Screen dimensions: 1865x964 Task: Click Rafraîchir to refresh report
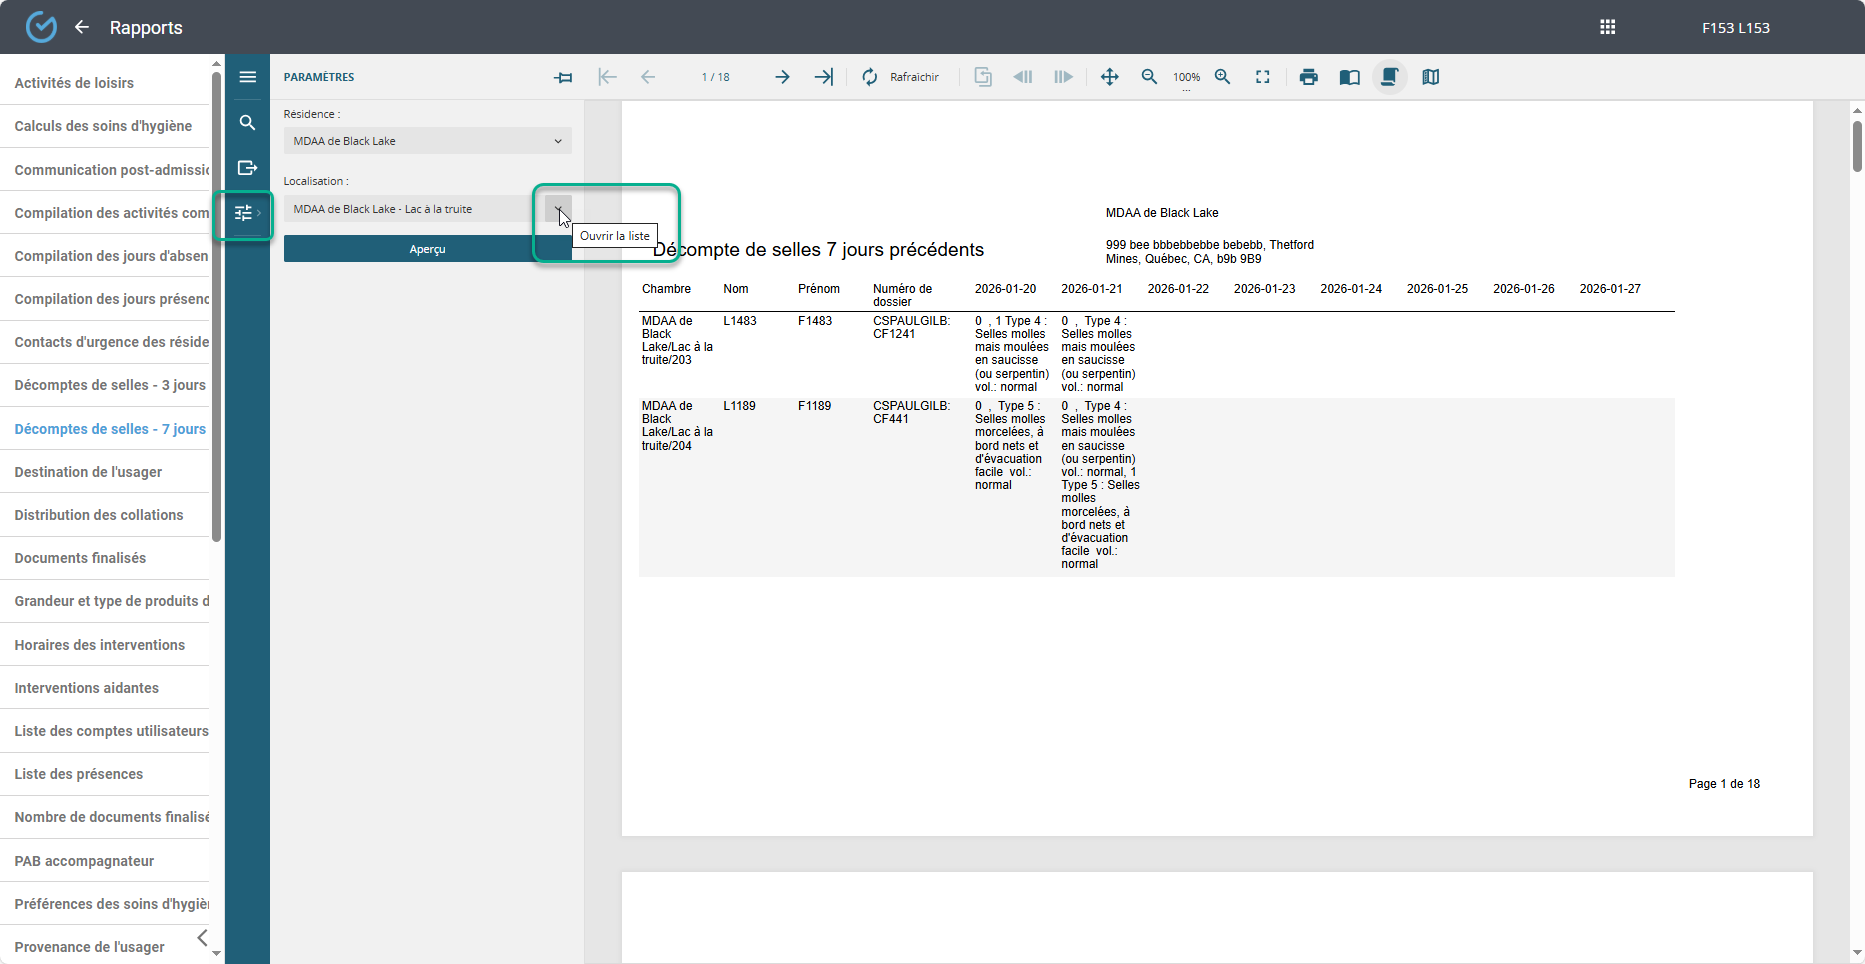tap(901, 77)
